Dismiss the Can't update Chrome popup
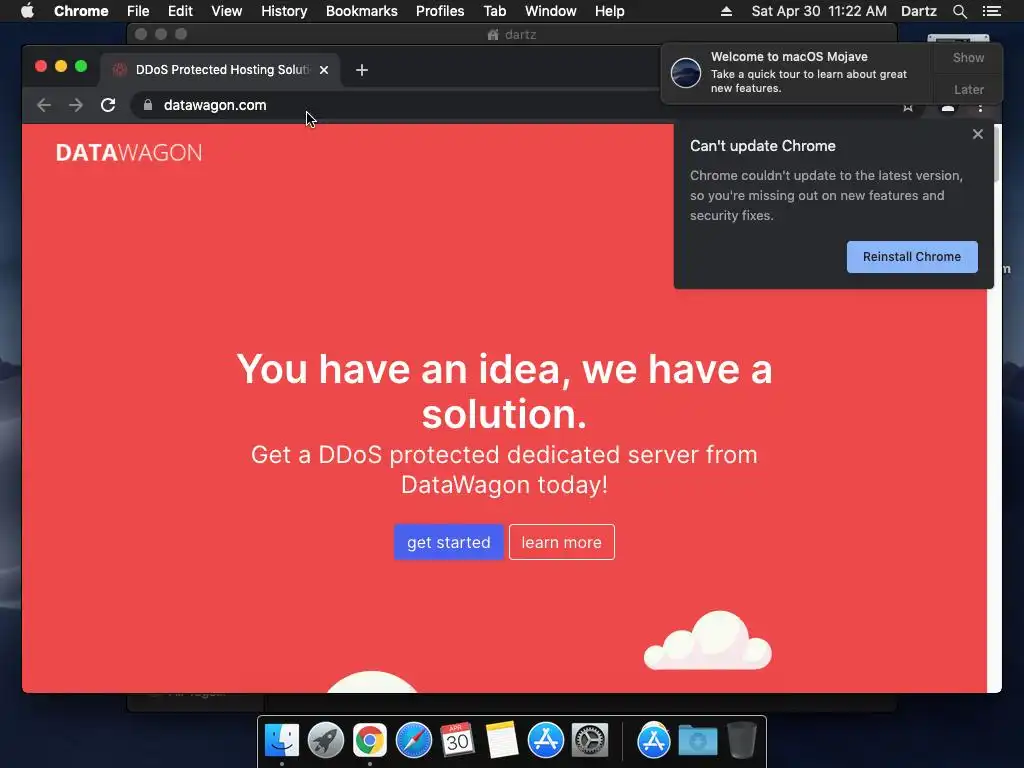 point(978,134)
